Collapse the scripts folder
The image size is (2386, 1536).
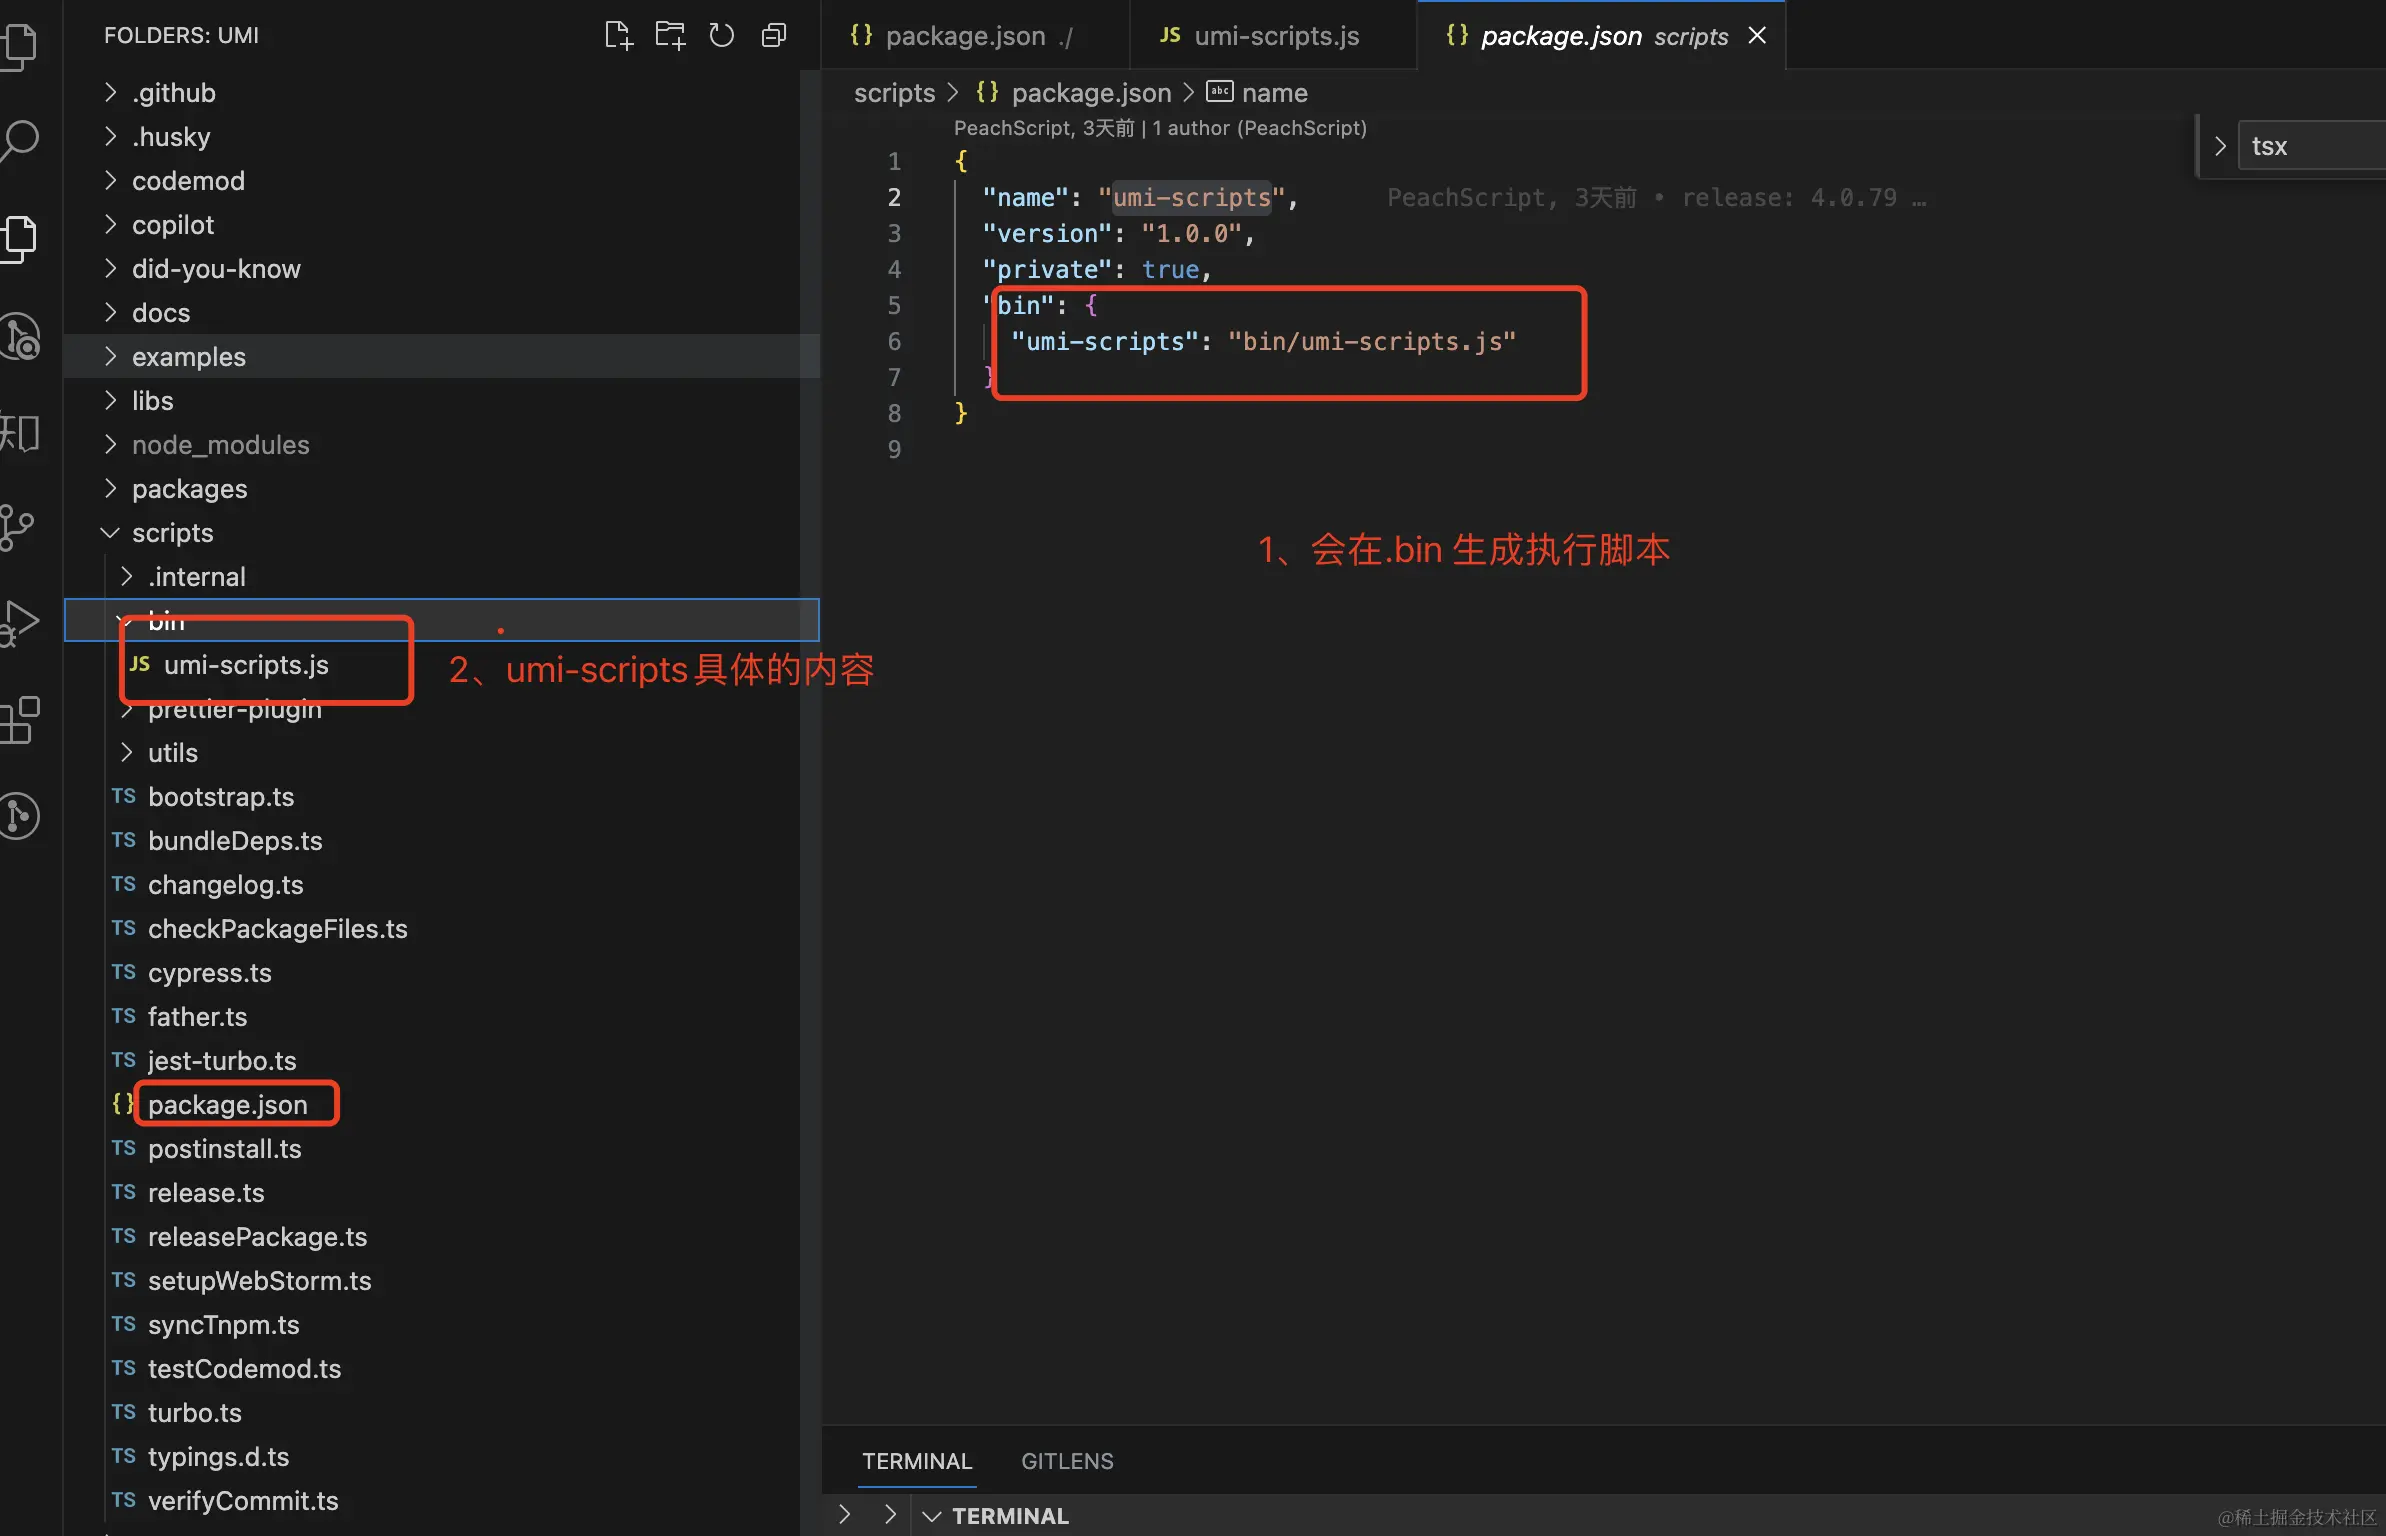pyautogui.click(x=172, y=533)
